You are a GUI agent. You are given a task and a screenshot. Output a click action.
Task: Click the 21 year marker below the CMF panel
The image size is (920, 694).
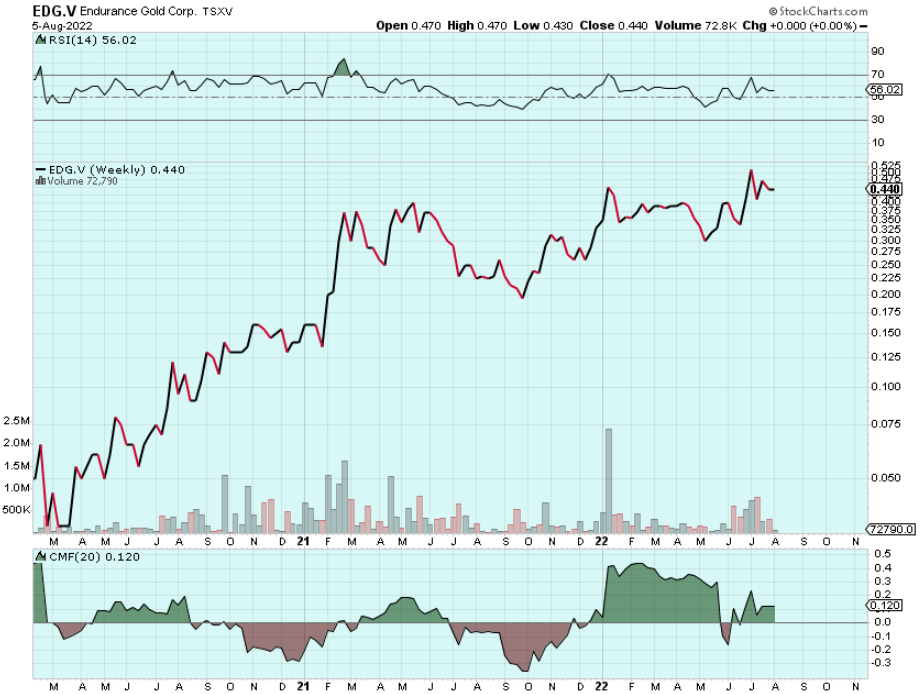[x=303, y=686]
